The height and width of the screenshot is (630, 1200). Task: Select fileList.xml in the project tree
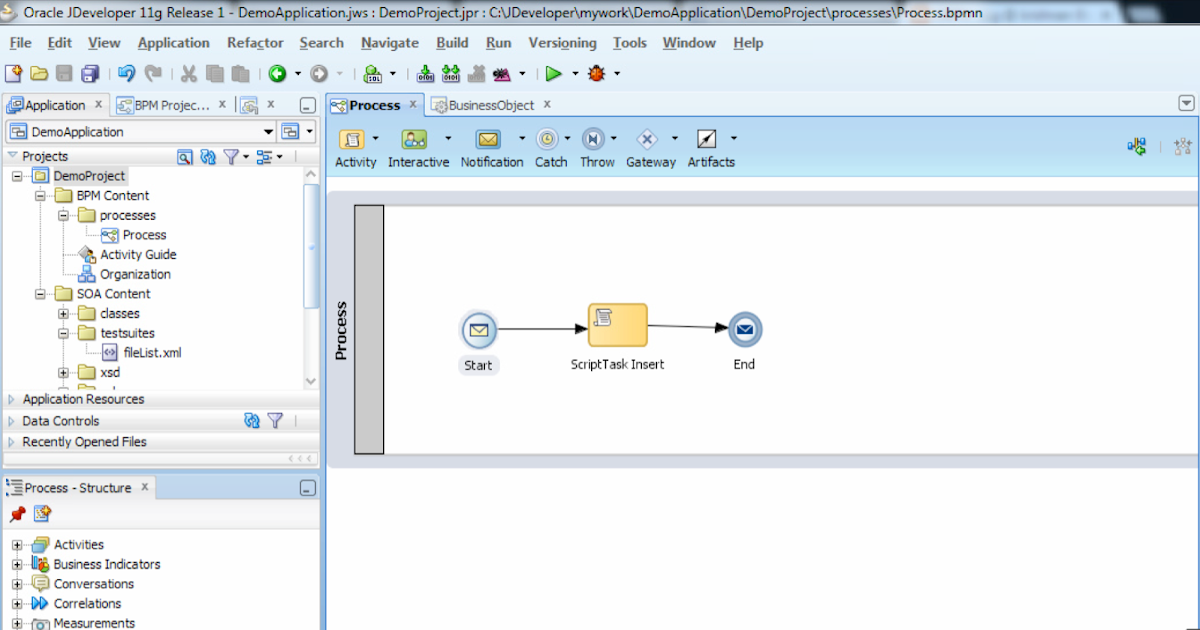[152, 352]
